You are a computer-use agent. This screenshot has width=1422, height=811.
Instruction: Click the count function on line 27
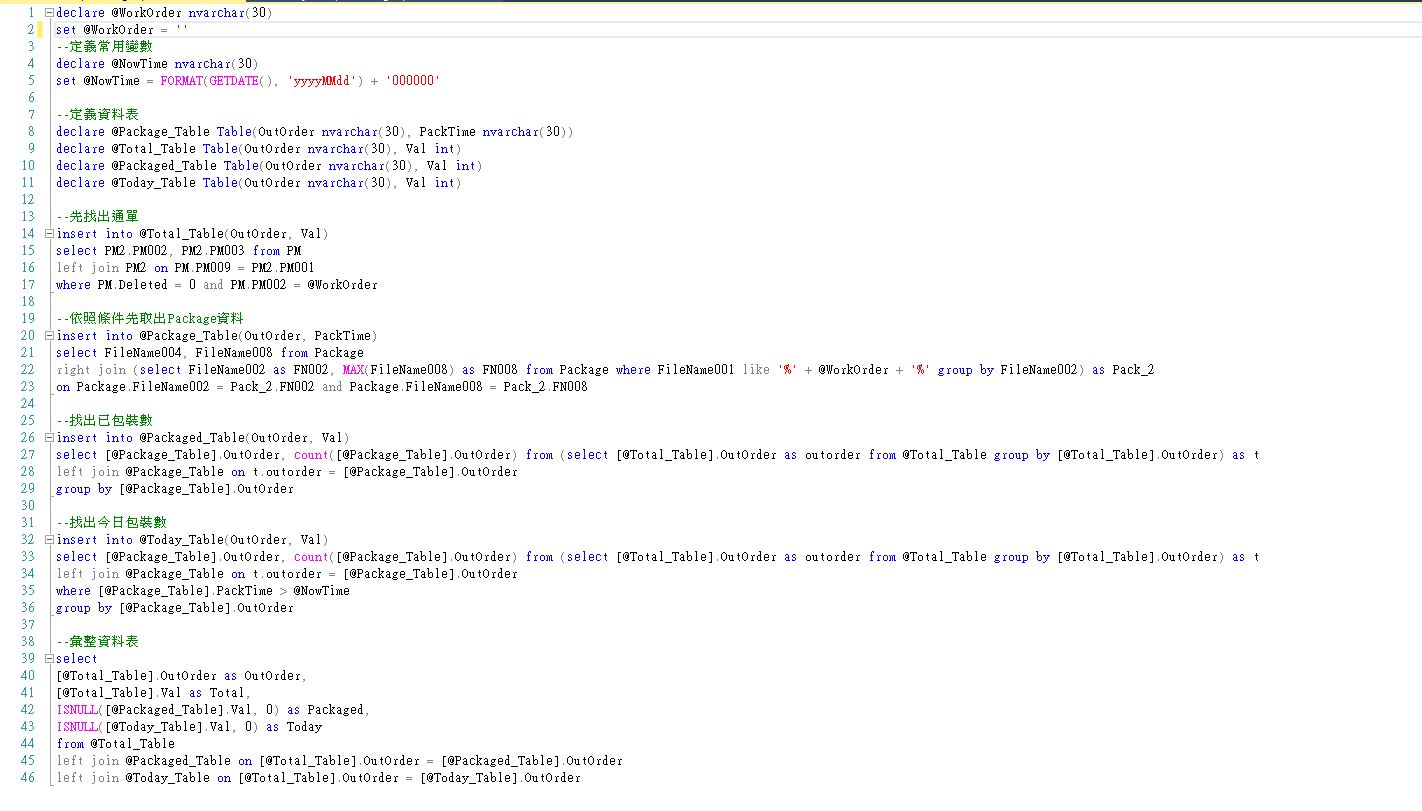[x=311, y=455]
